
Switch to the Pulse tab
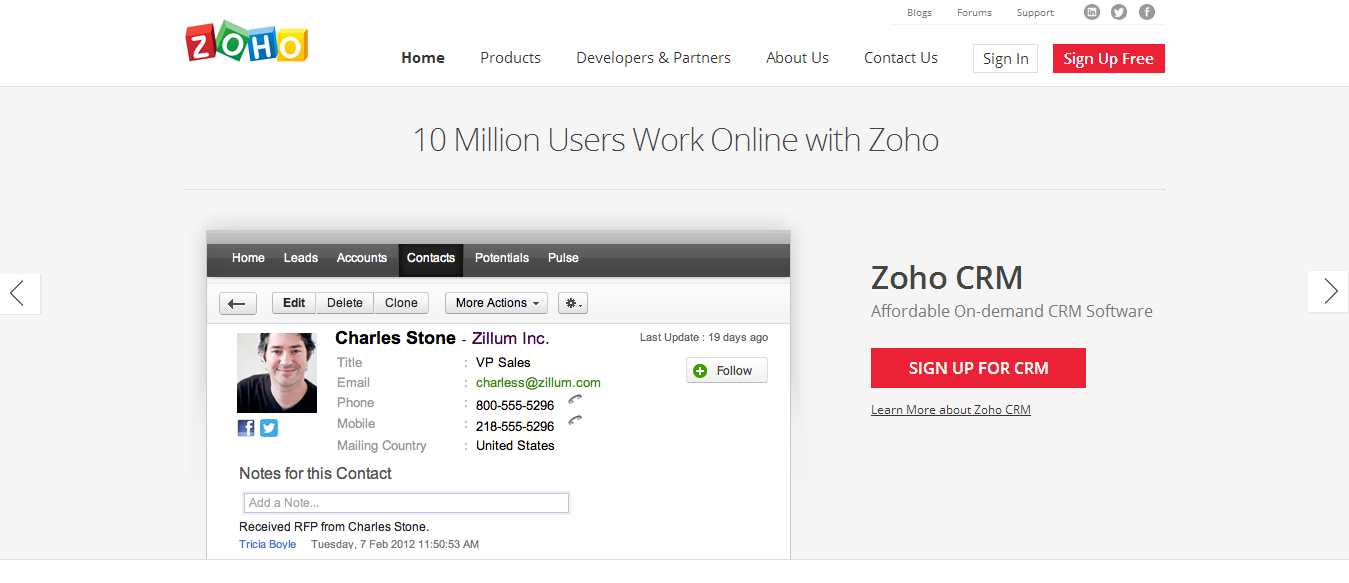click(x=563, y=258)
